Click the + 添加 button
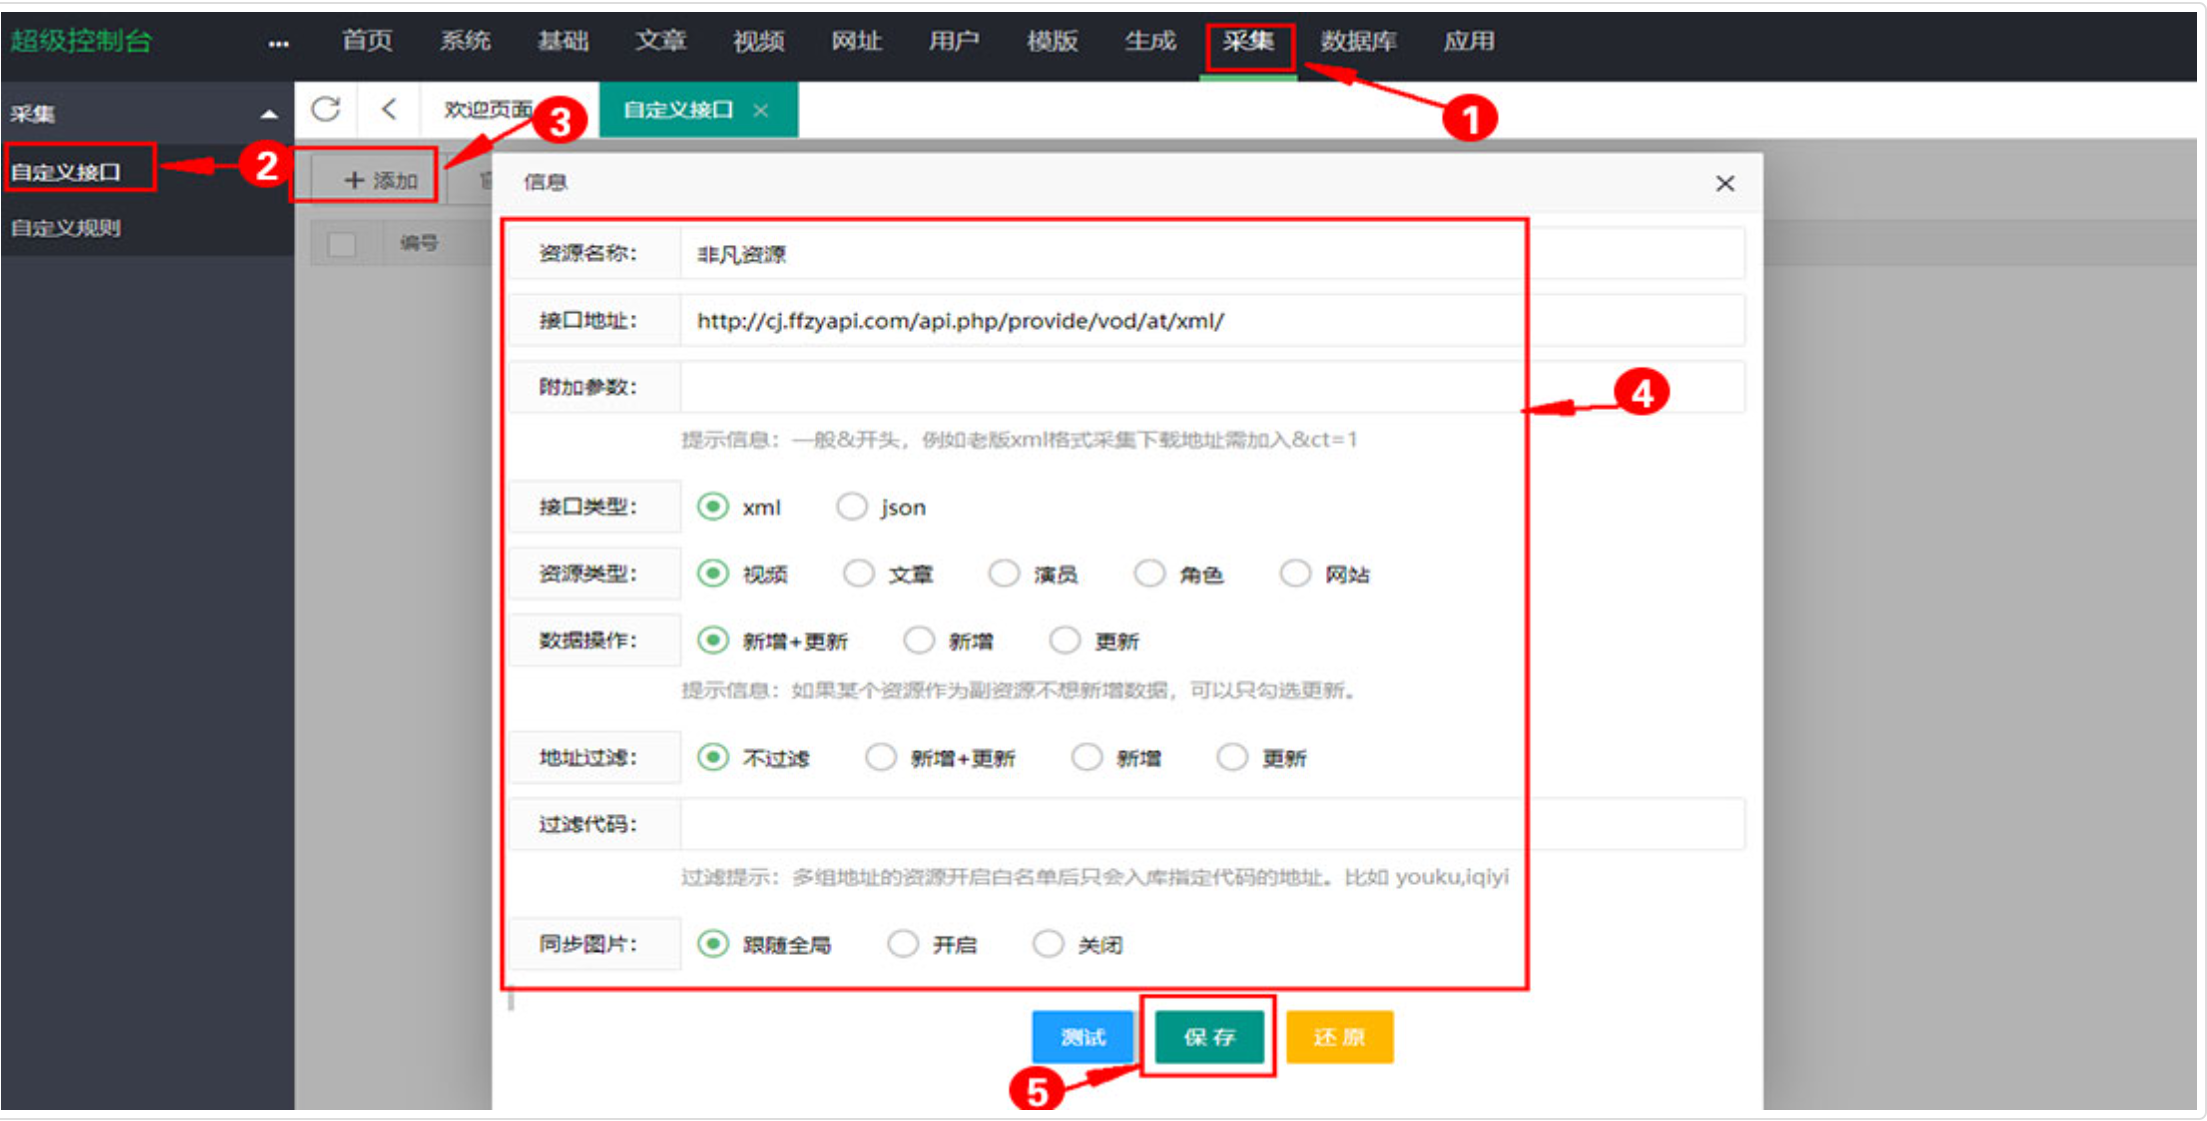This screenshot has width=2207, height=1121. pos(379,180)
